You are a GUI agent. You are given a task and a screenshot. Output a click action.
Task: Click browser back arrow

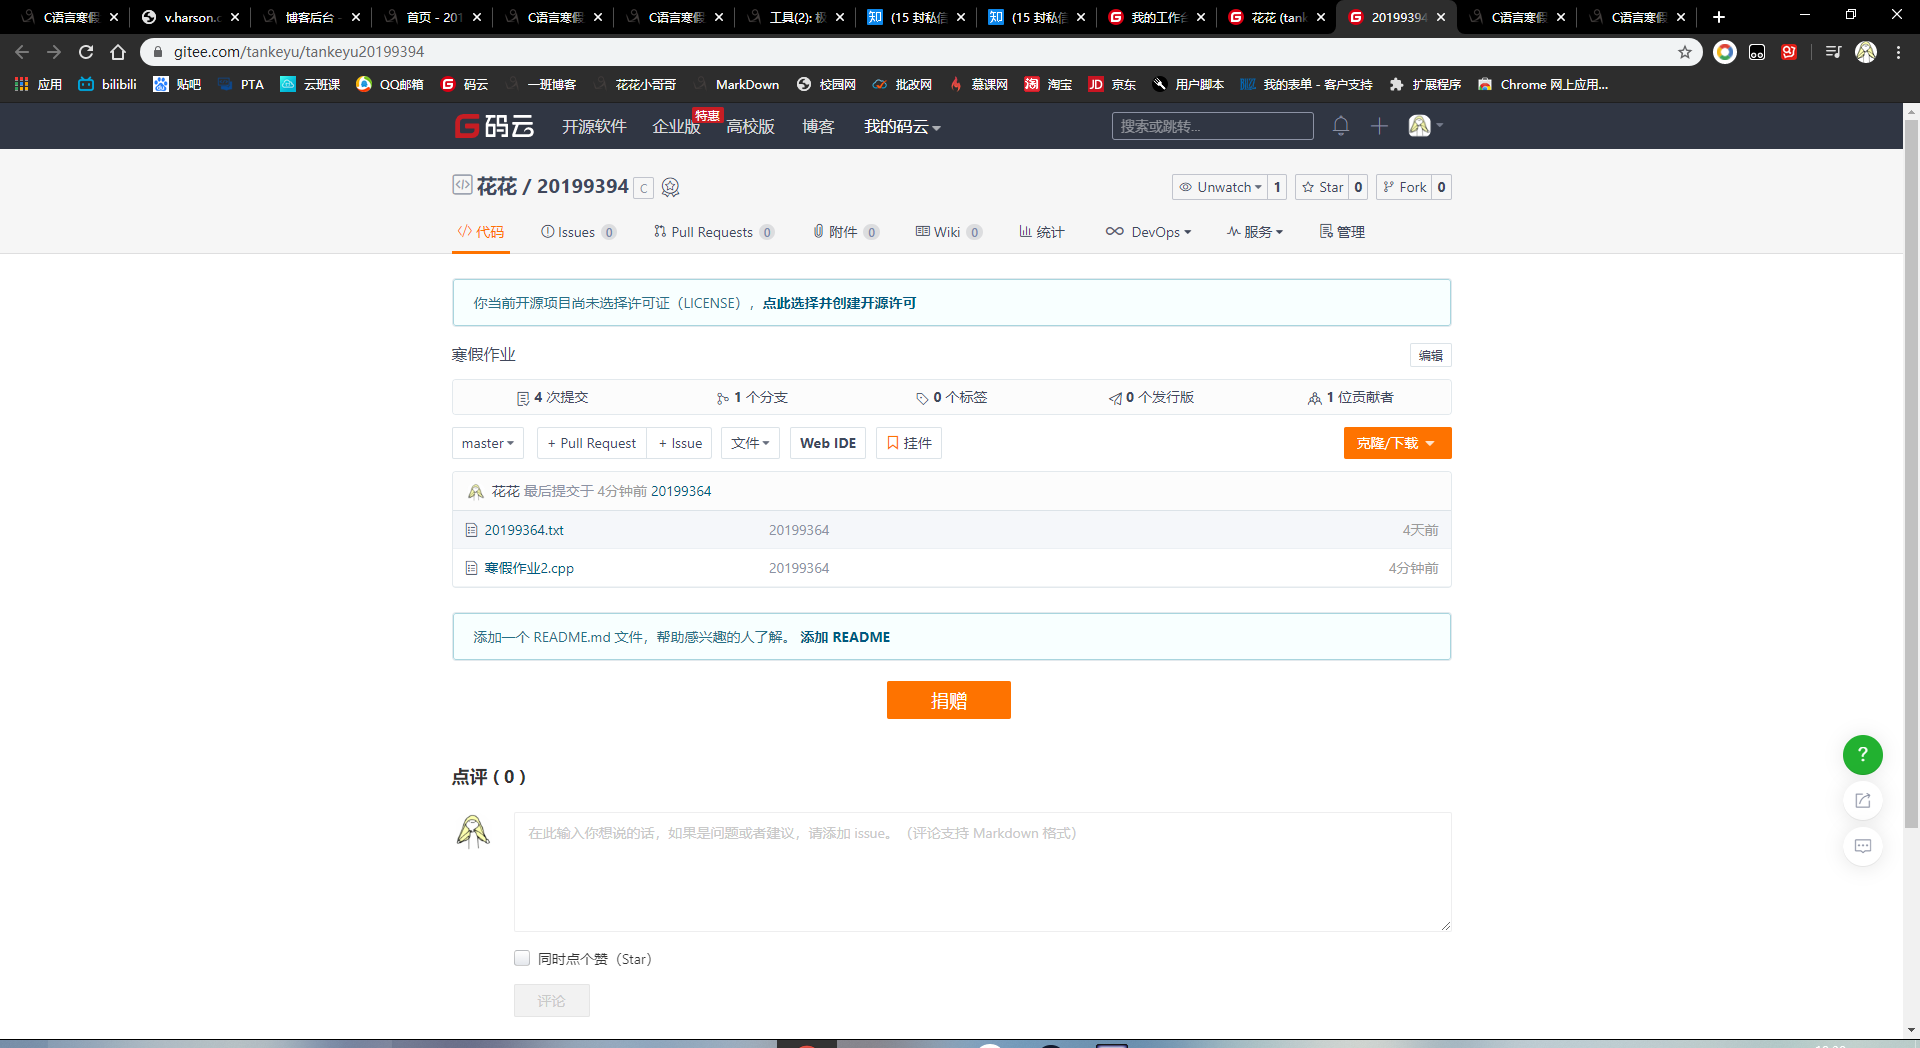coord(22,52)
